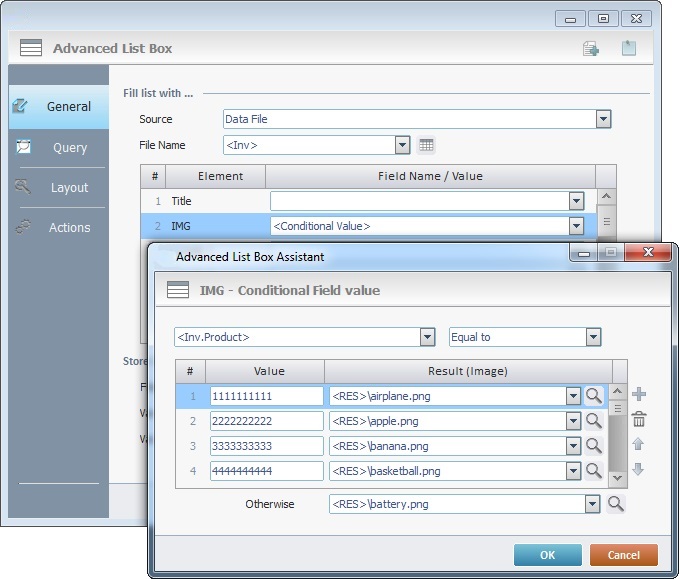Click the export icon in Advanced List Box header
The width and height of the screenshot is (679, 579).
(591, 48)
